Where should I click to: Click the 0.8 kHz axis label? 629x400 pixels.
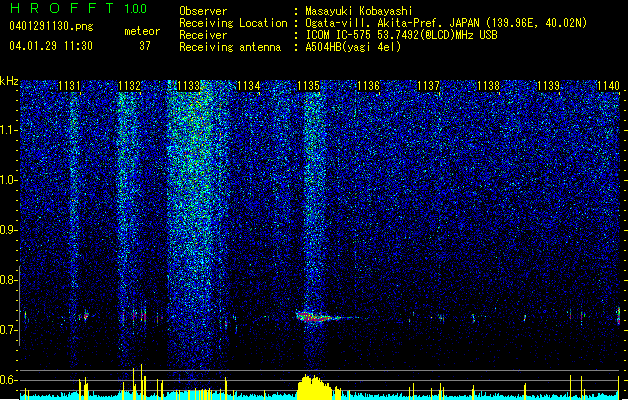pos(8,280)
